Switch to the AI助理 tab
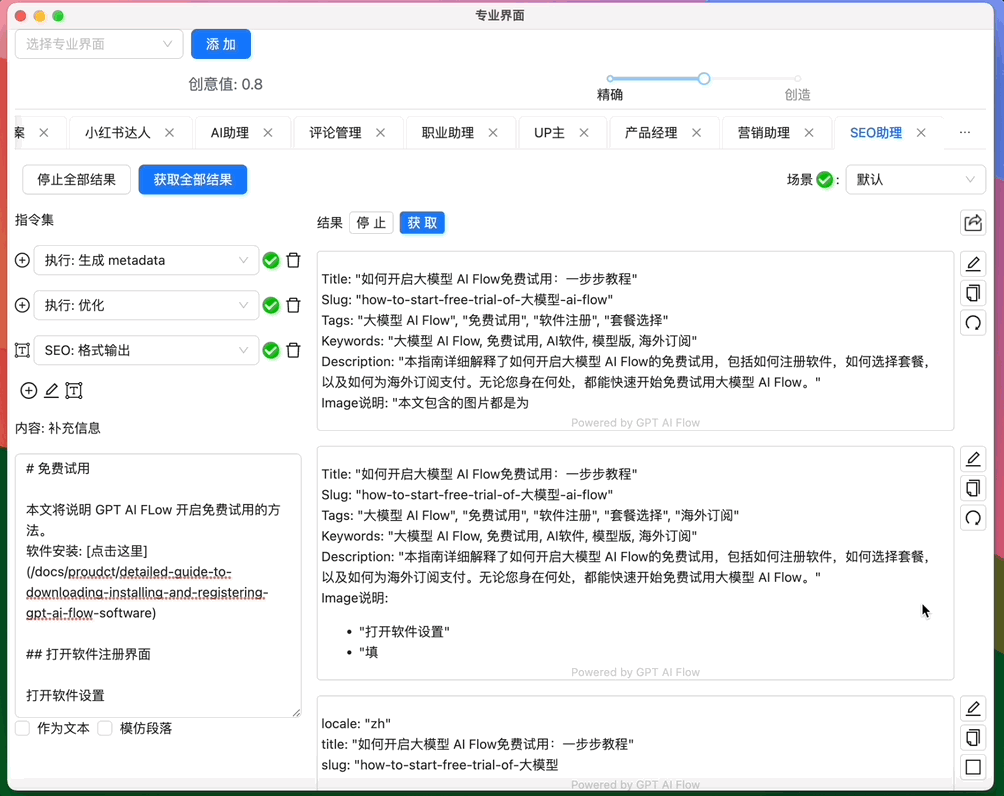The height and width of the screenshot is (796, 1004). tap(230, 133)
